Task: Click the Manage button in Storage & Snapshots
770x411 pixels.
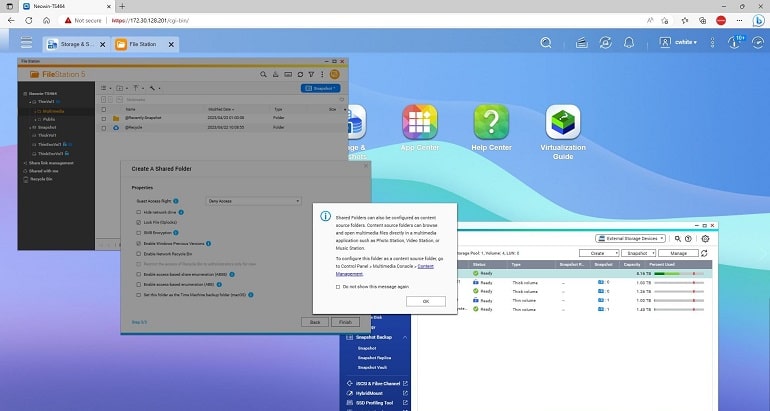Action: pos(678,253)
